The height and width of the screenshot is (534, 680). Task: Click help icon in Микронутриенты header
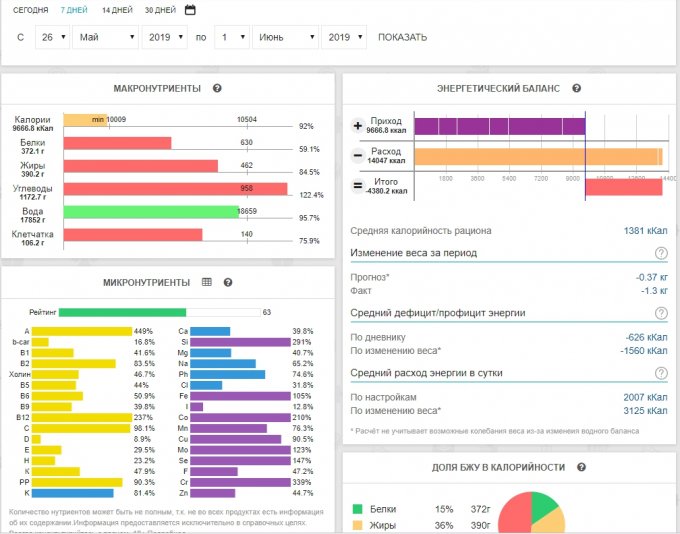[228, 283]
